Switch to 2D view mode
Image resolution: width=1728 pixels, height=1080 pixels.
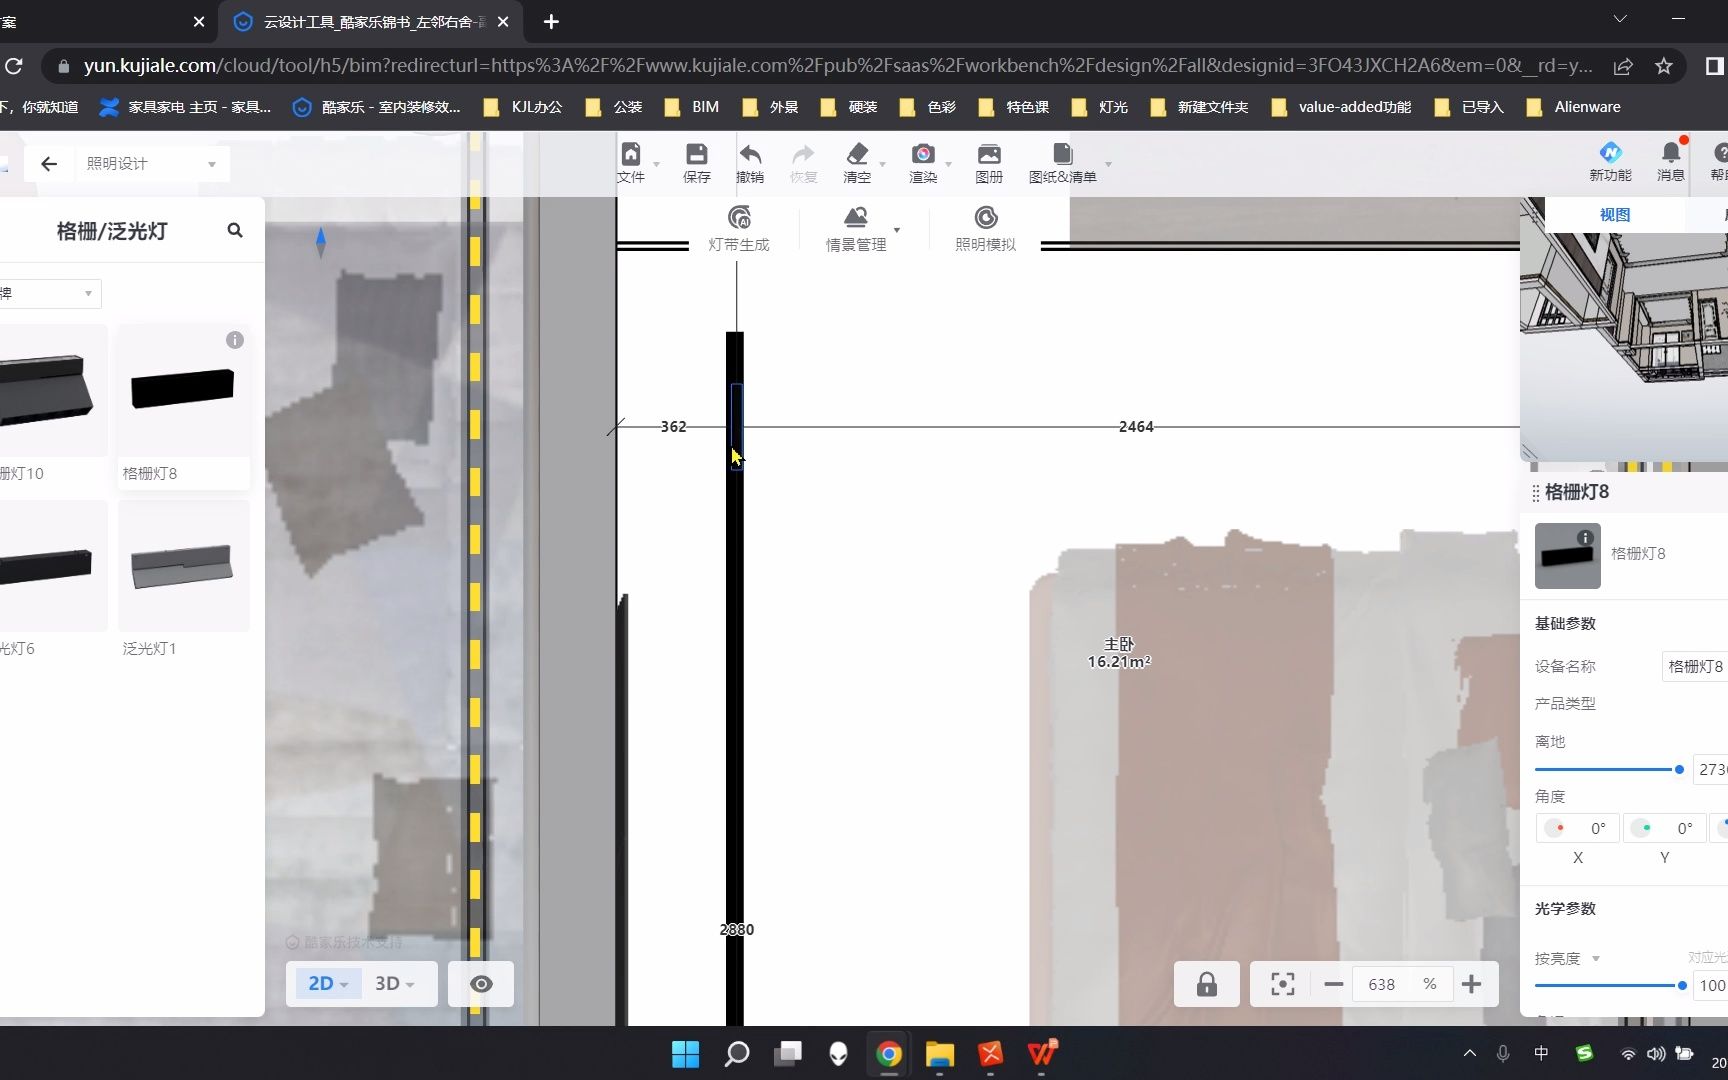pos(327,984)
